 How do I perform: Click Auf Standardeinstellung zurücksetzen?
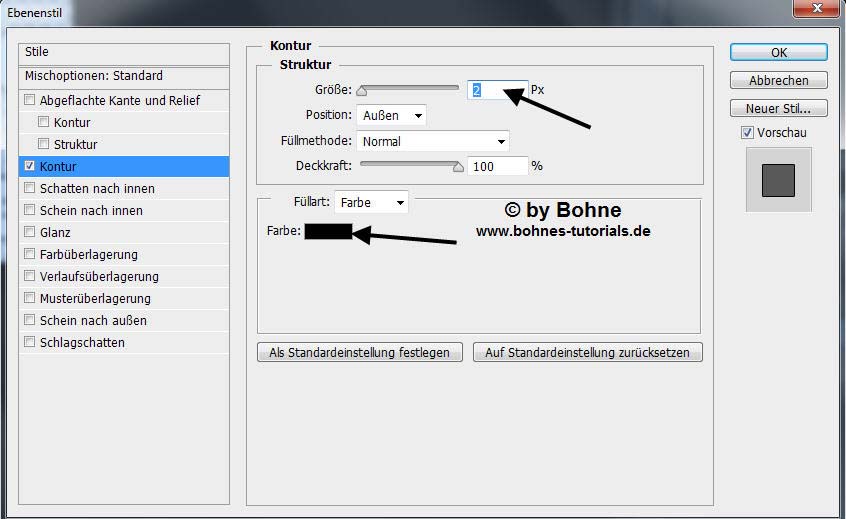point(588,353)
